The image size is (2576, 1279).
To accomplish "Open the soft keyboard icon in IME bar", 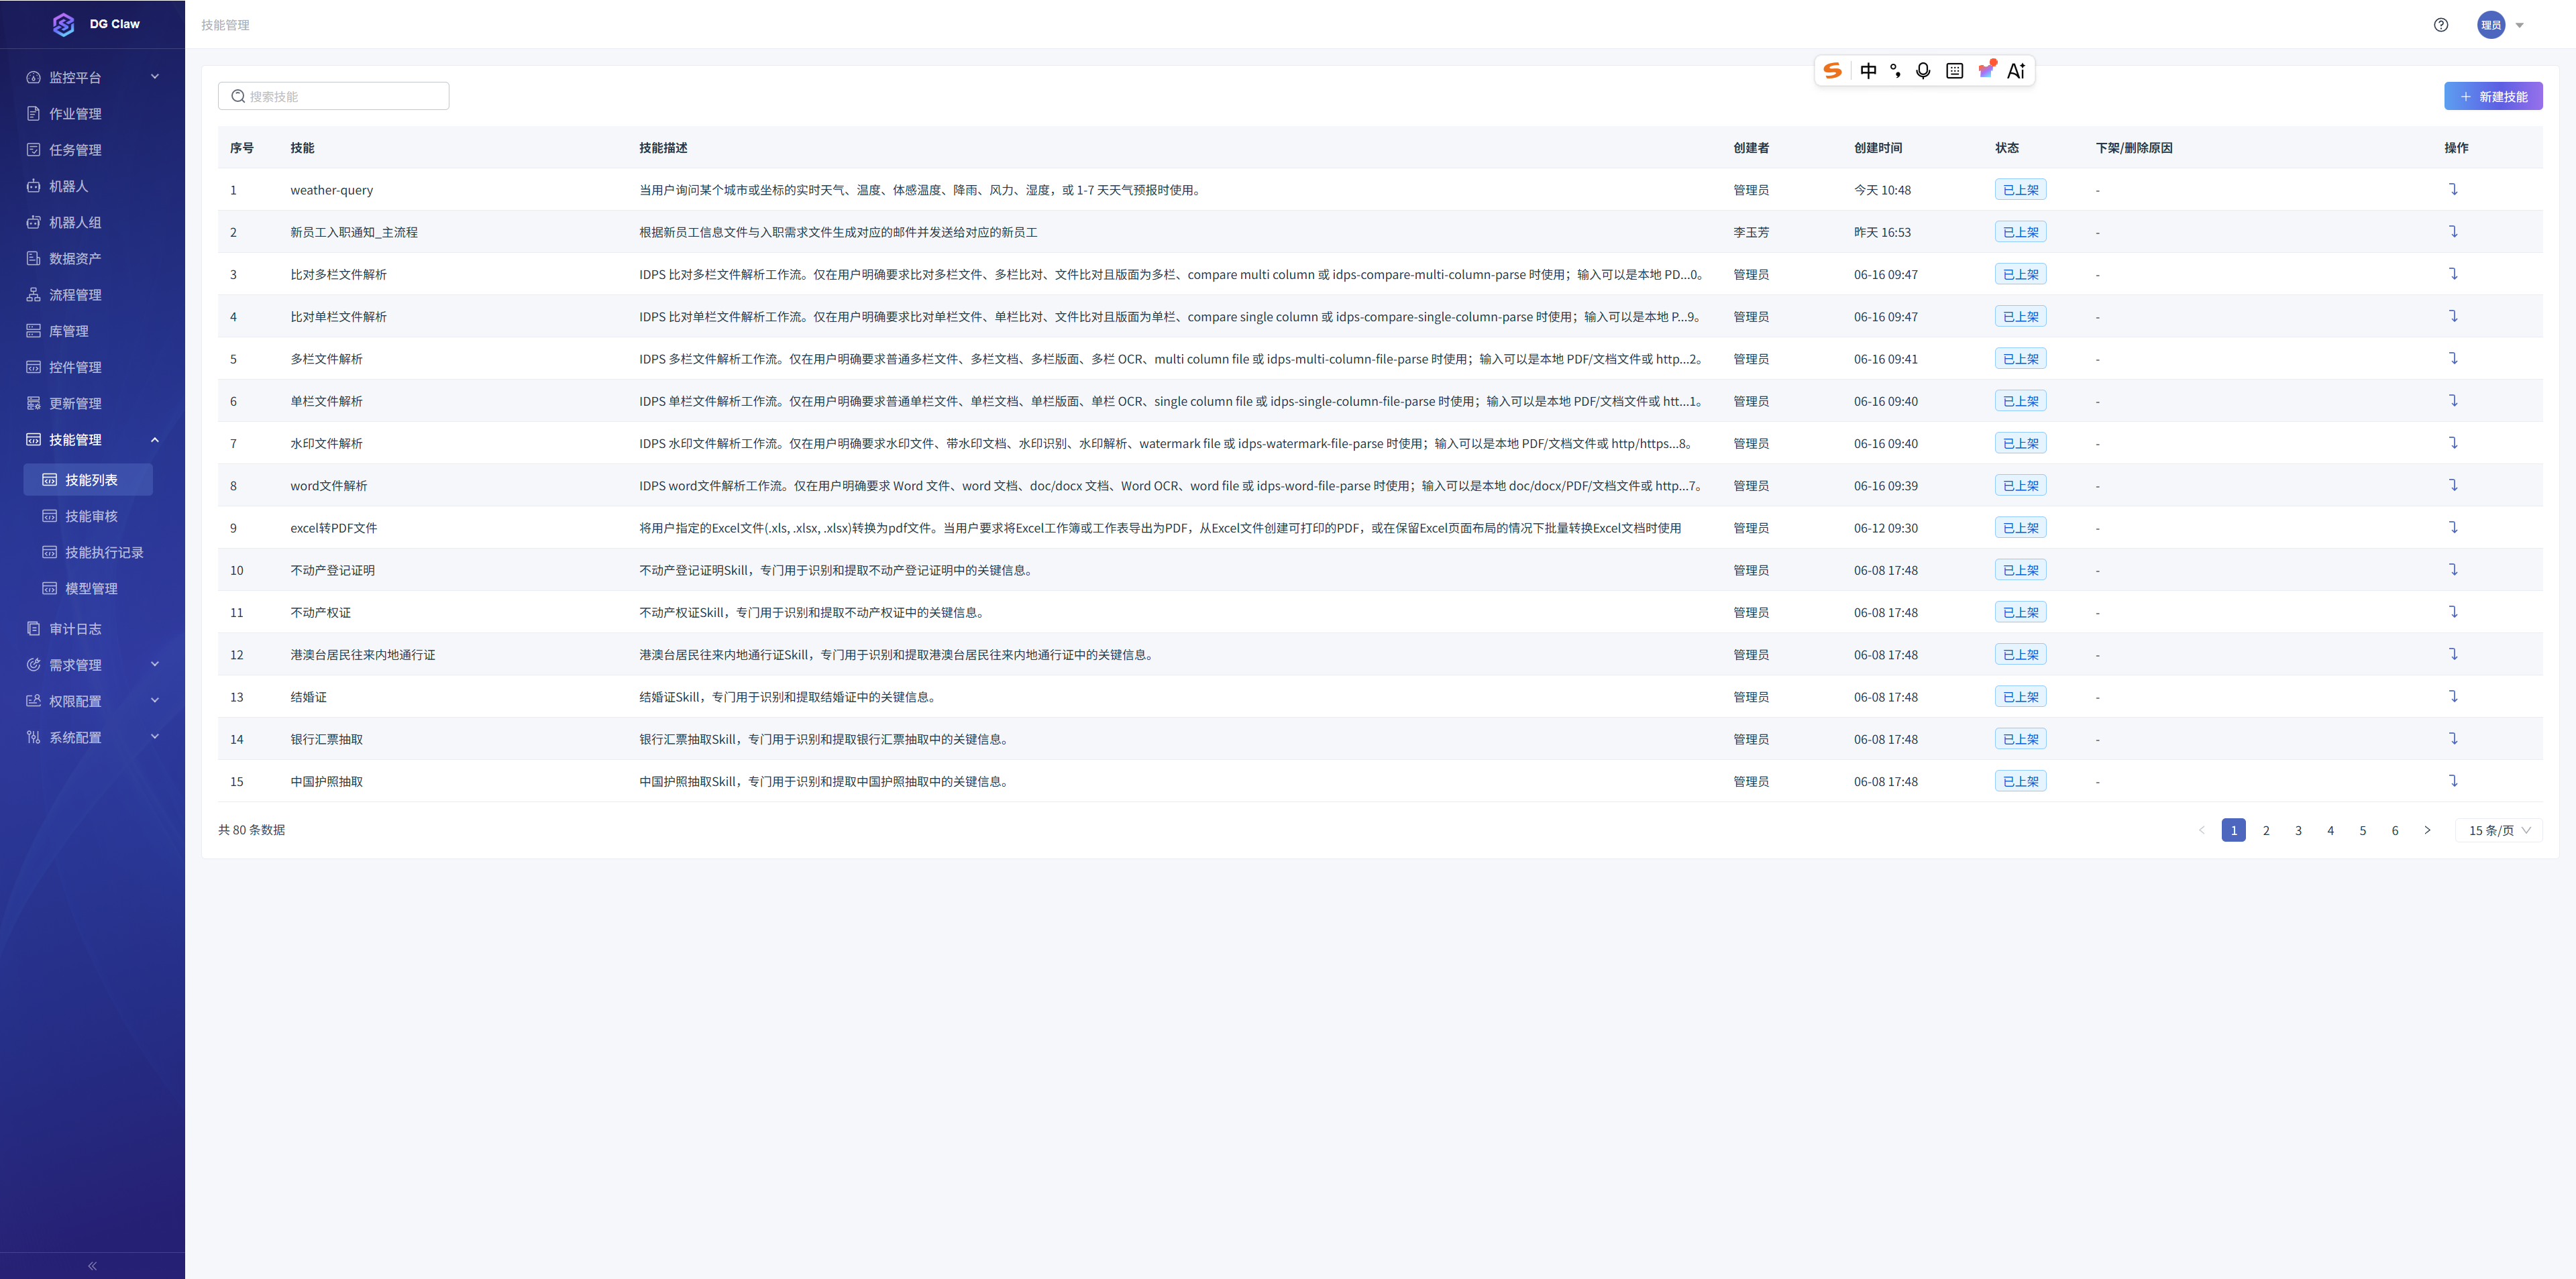I will pos(1954,71).
